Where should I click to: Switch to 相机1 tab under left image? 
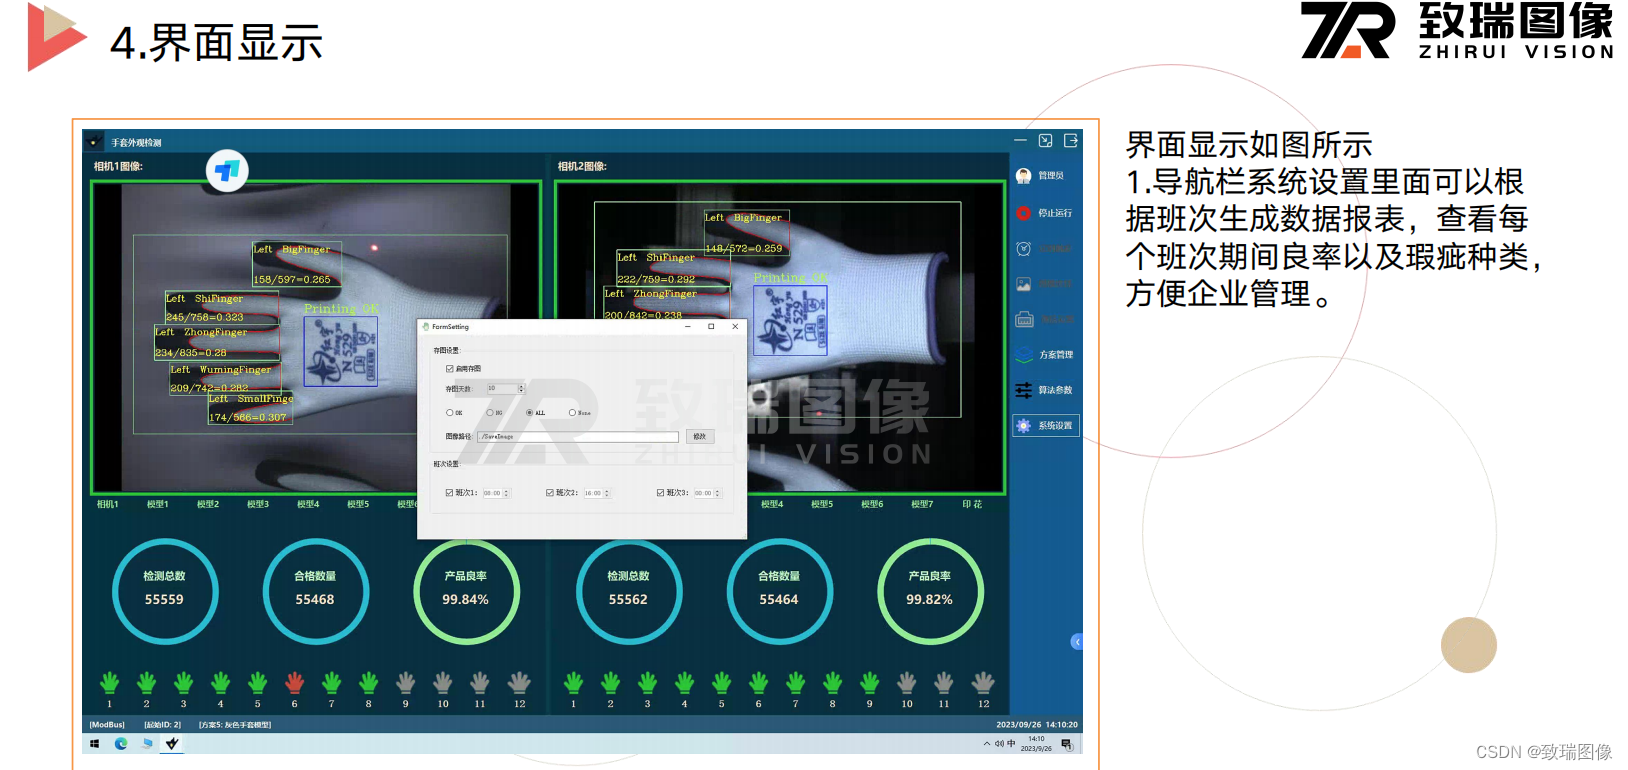(107, 505)
